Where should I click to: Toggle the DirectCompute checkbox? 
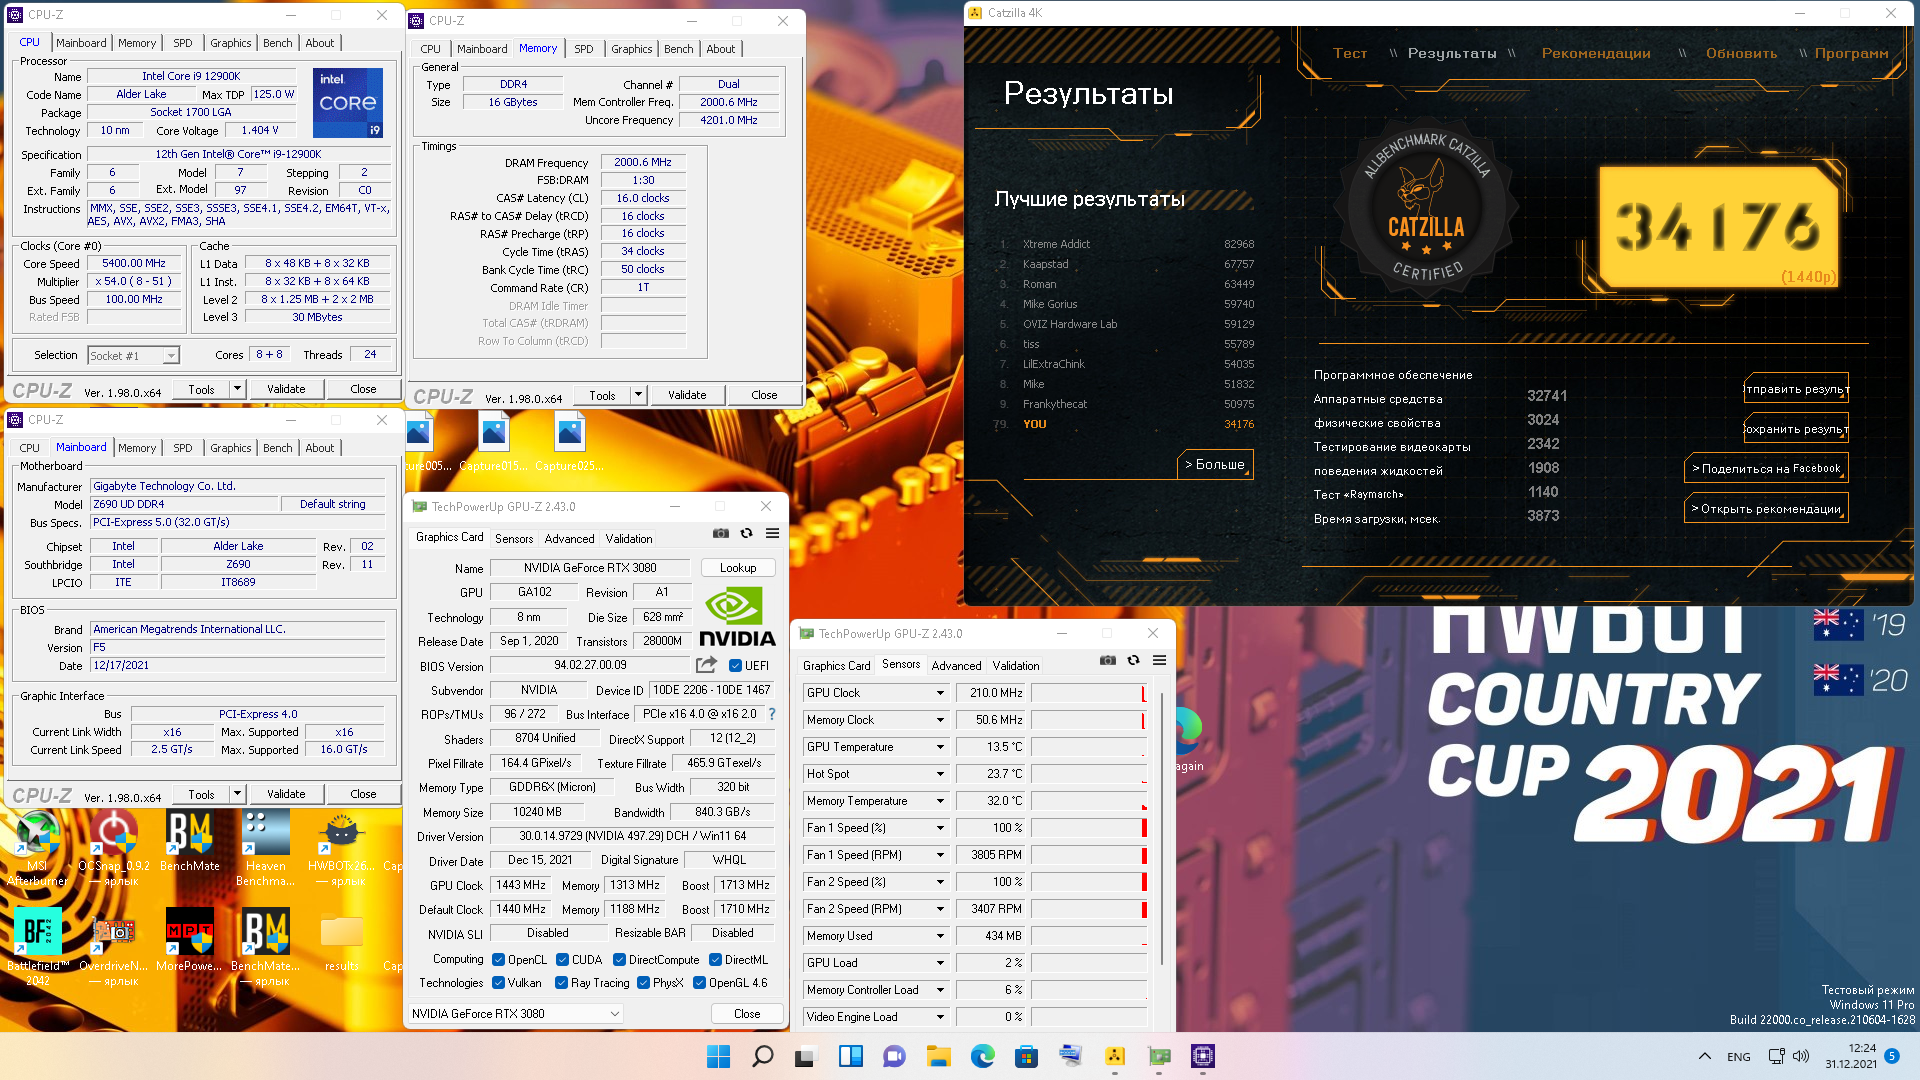click(x=619, y=960)
